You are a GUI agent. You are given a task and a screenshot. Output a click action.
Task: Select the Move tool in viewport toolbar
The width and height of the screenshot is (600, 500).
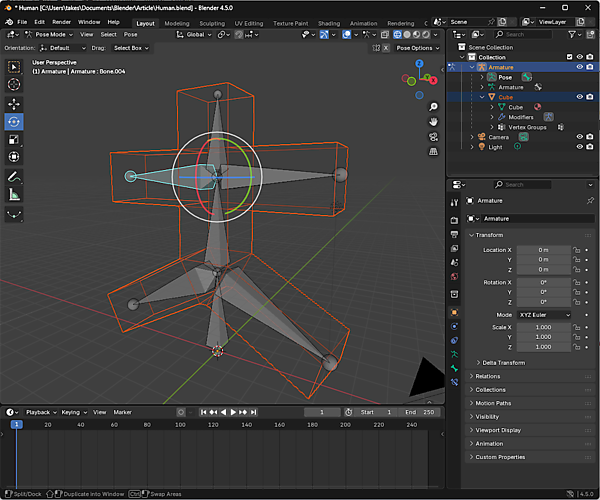[x=14, y=103]
